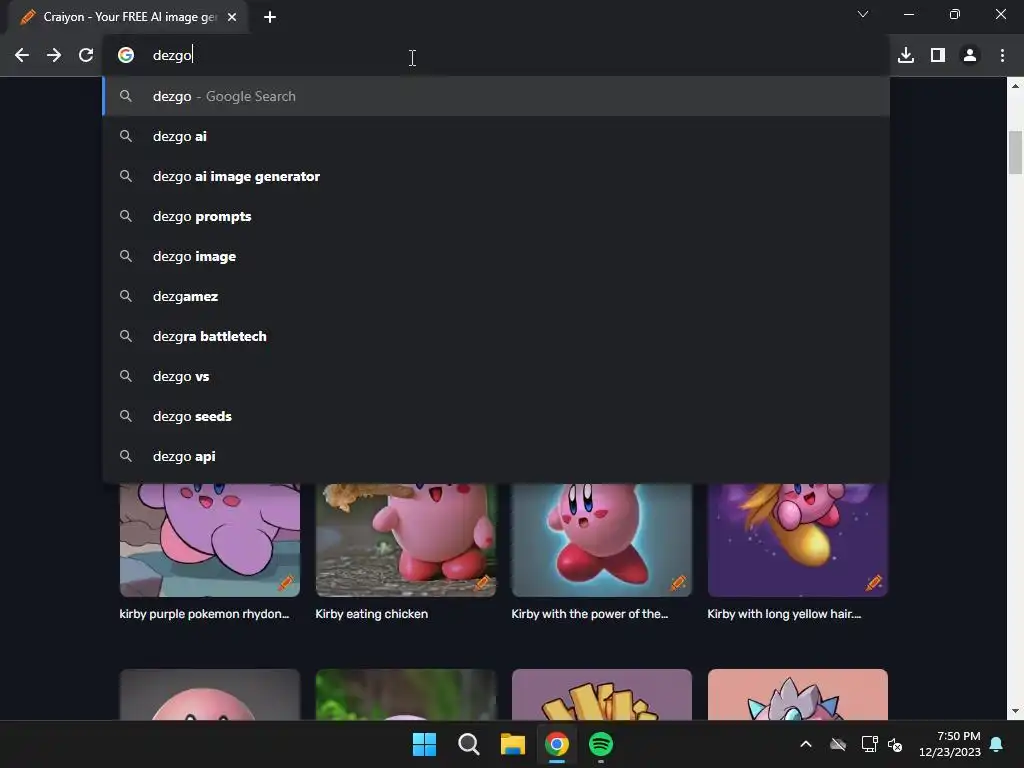Image resolution: width=1024 pixels, height=768 pixels.
Task: Click the 'Kirby with the power of the...' caption
Action: 589,614
